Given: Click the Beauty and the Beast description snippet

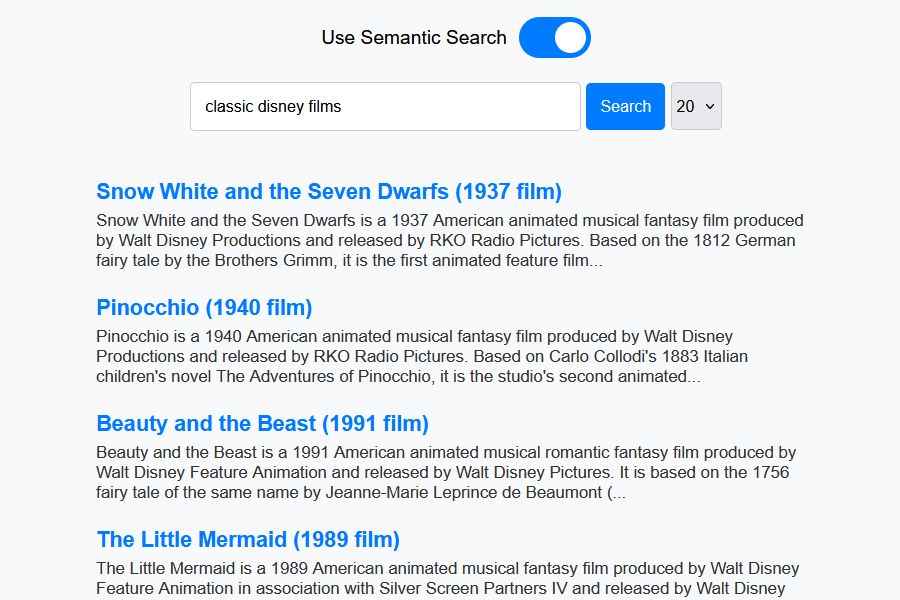Looking at the screenshot, I should 445,472.
